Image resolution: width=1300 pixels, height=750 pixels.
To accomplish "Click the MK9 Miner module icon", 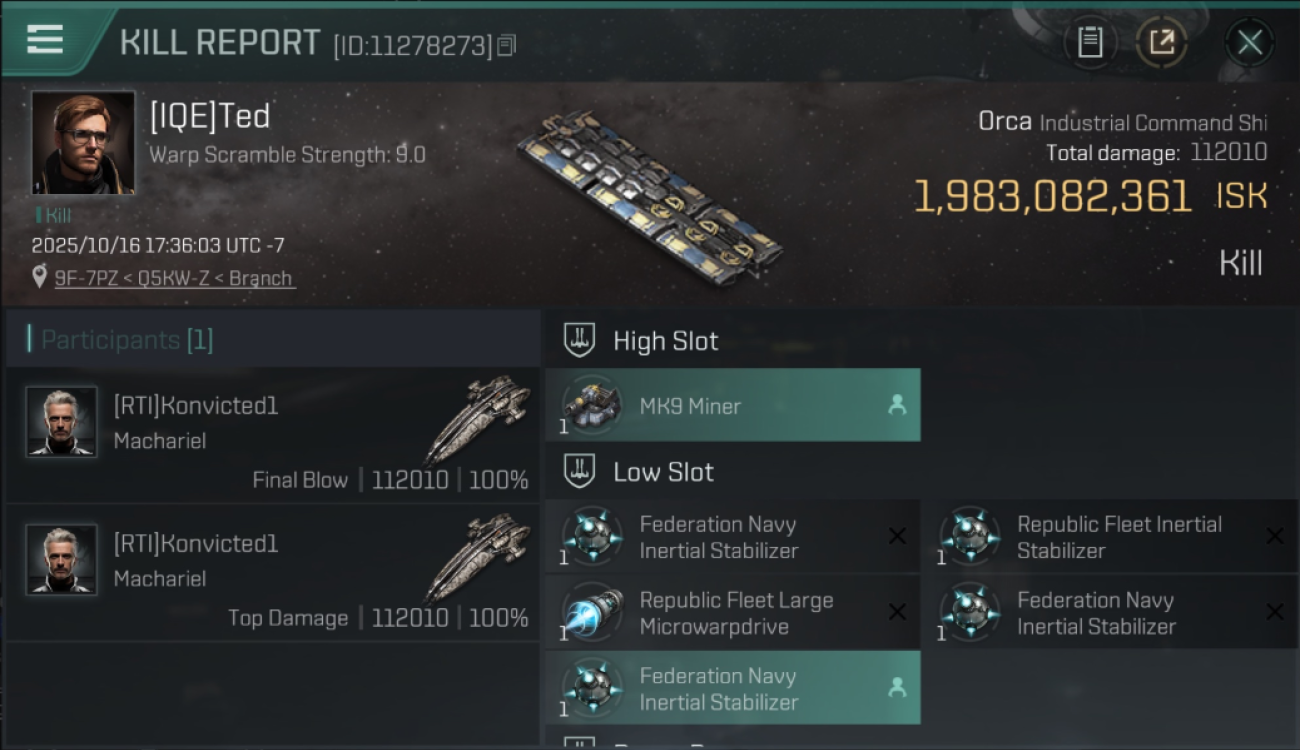I will pyautogui.click(x=592, y=405).
